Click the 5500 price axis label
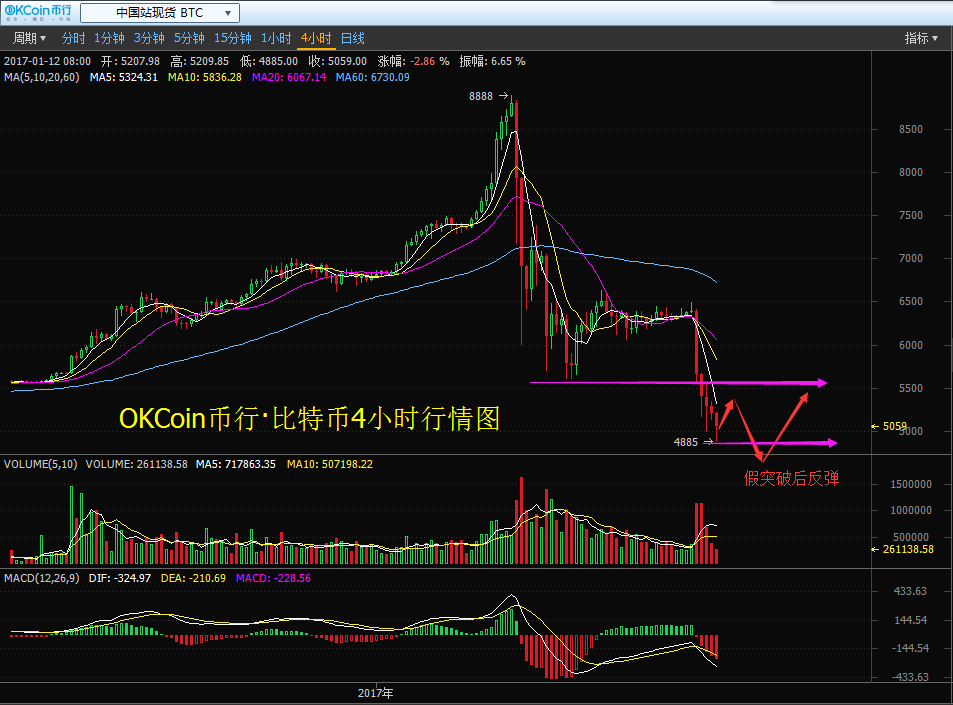 (x=910, y=388)
